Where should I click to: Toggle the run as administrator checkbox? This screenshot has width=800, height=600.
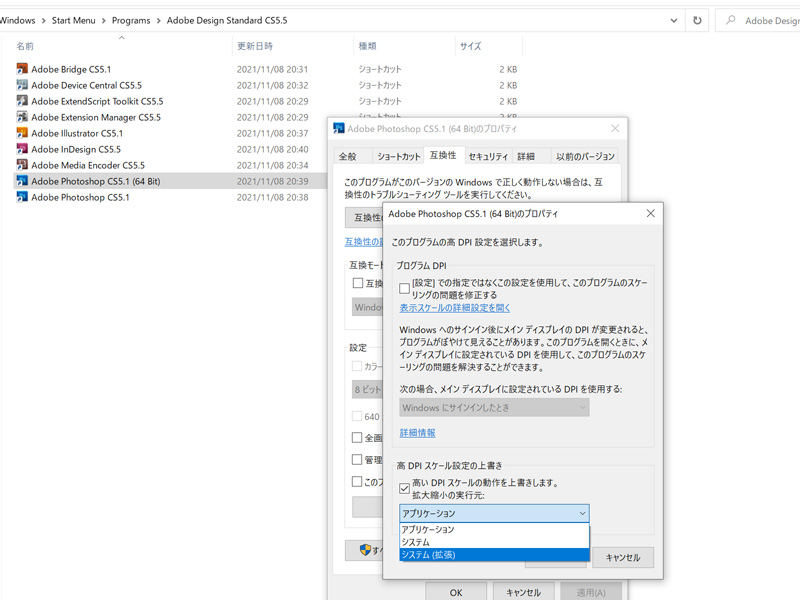click(x=357, y=460)
